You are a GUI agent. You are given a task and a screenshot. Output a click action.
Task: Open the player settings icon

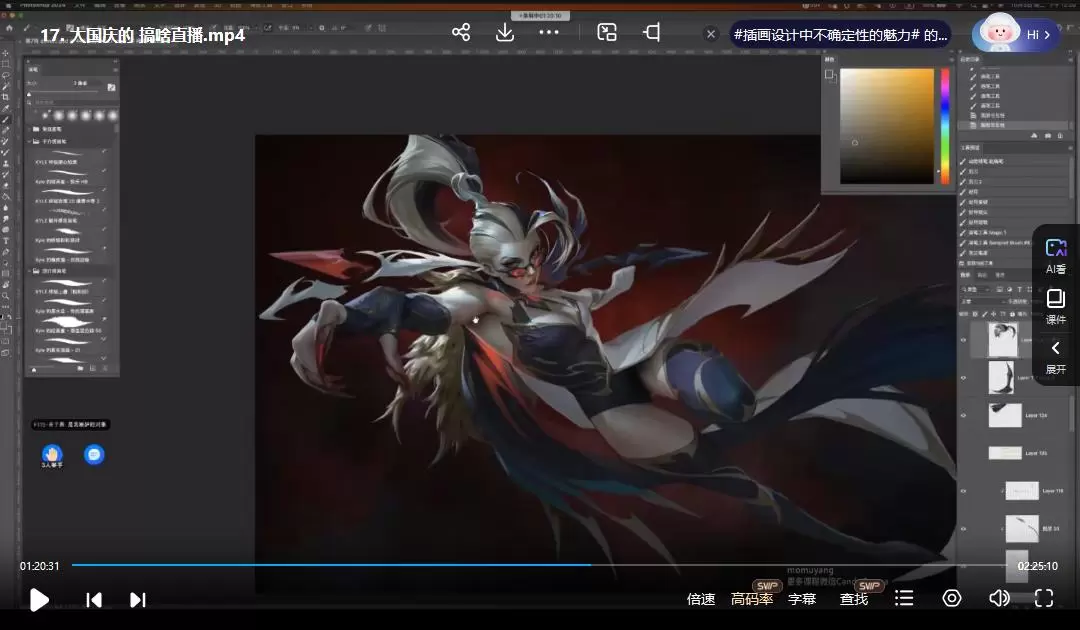952,598
